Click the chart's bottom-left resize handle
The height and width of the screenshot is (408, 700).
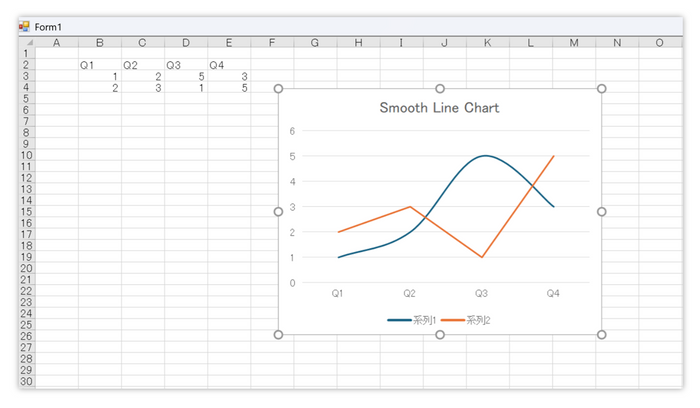[279, 334]
